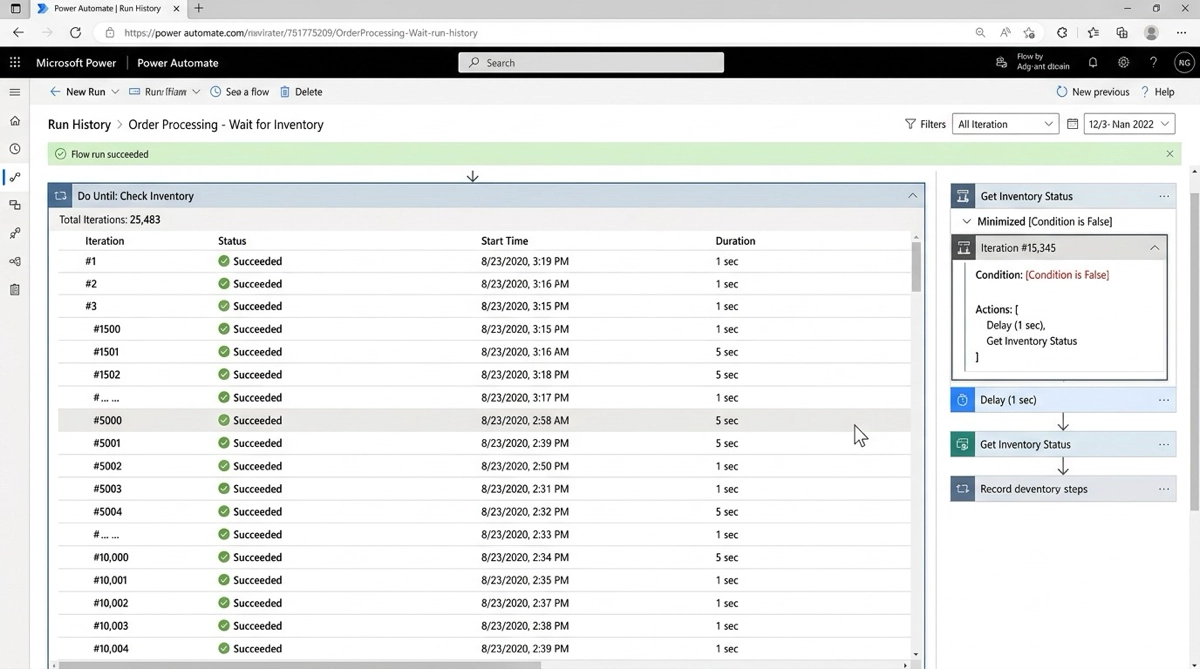This screenshot has width=1200, height=669.
Task: Dismiss the Flow run succeeded banner
Action: (1169, 154)
